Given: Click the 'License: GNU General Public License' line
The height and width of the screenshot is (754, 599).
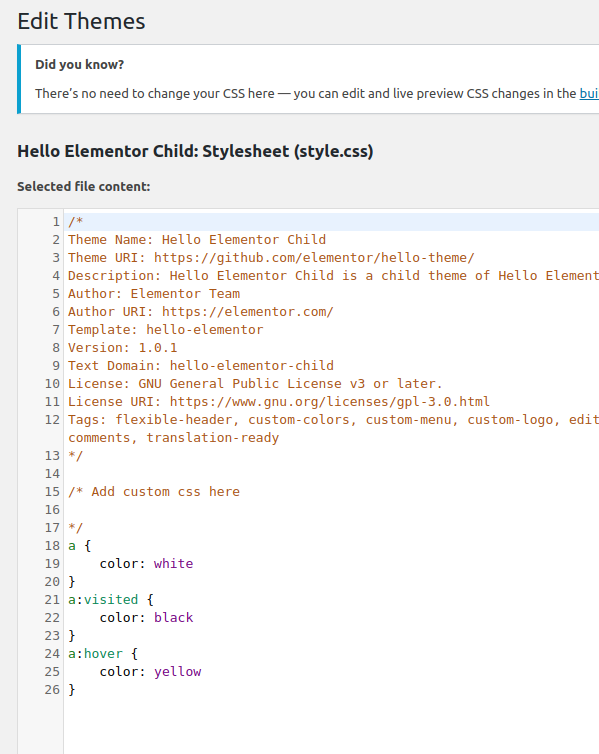Looking at the screenshot, I should 255,384.
